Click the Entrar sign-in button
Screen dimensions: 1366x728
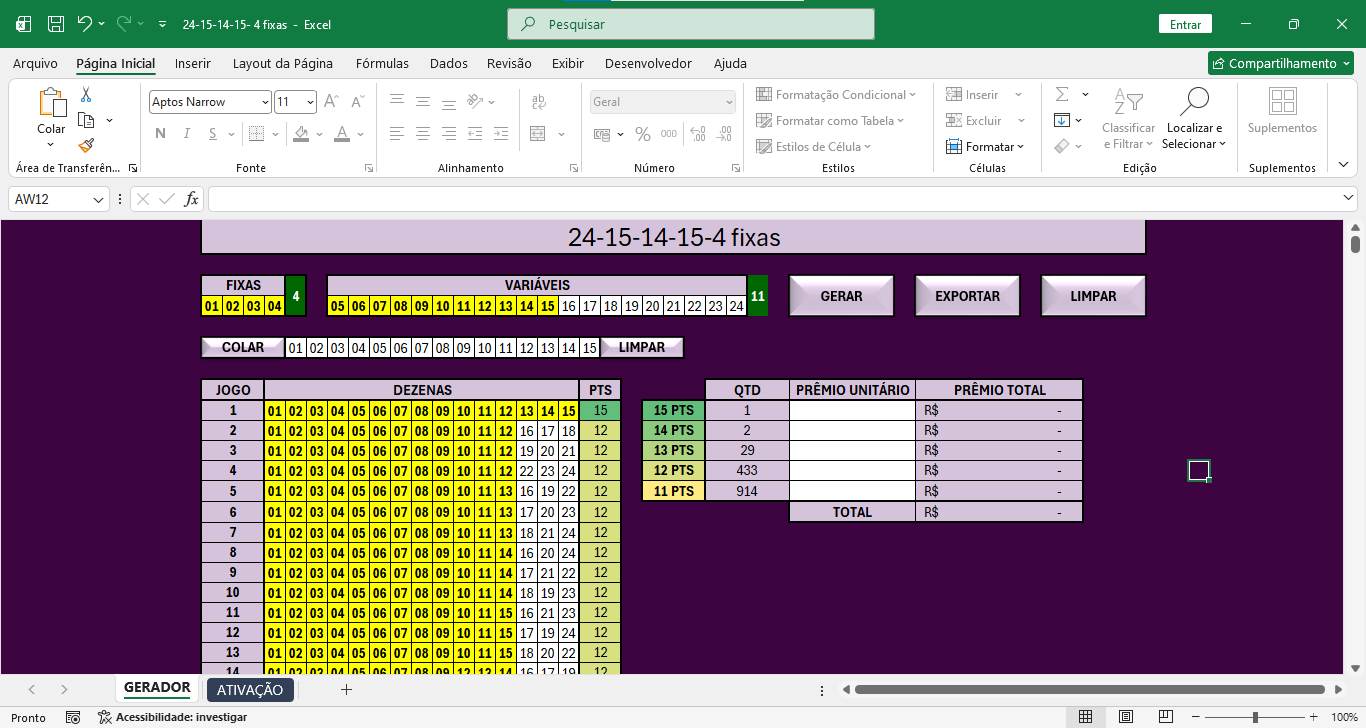pos(1185,24)
